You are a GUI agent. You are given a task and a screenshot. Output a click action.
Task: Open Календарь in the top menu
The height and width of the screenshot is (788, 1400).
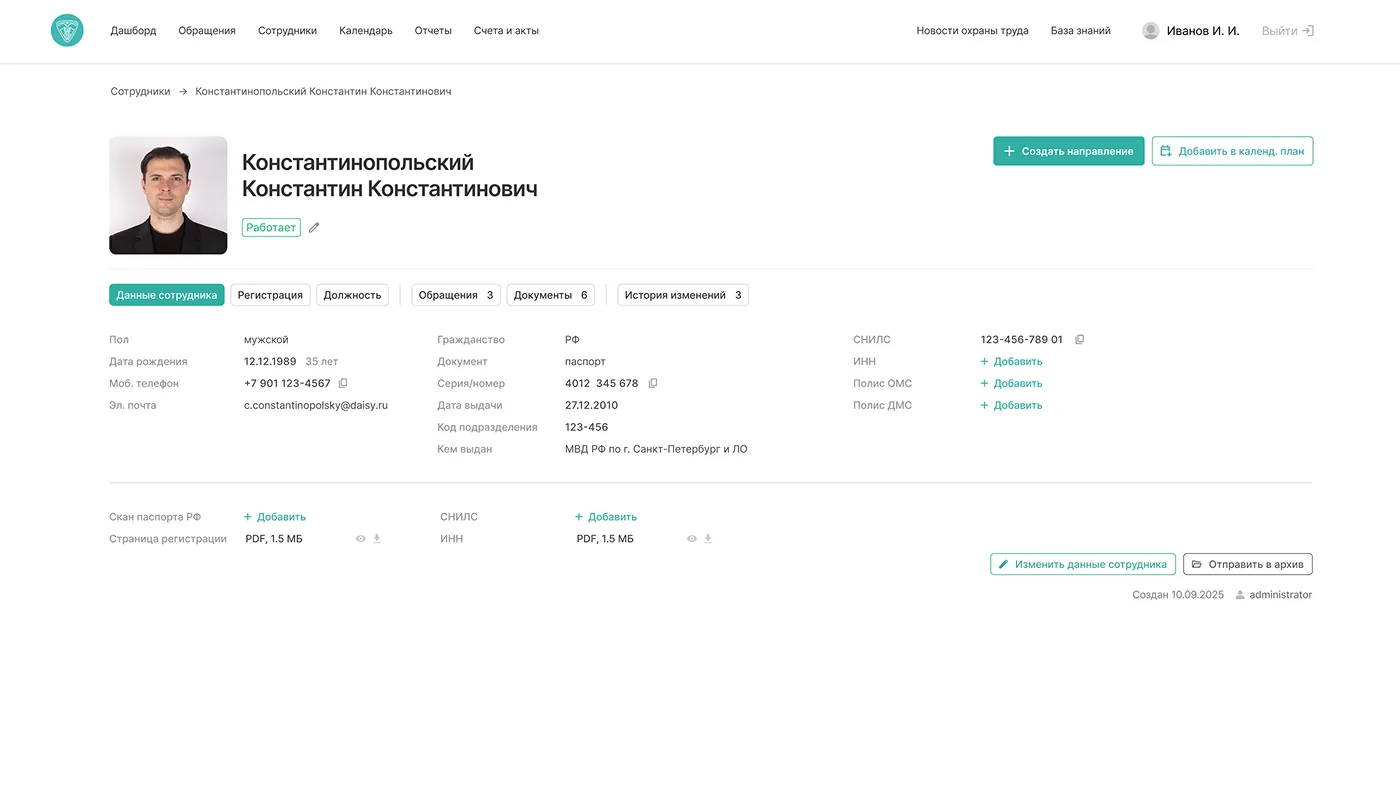365,31
